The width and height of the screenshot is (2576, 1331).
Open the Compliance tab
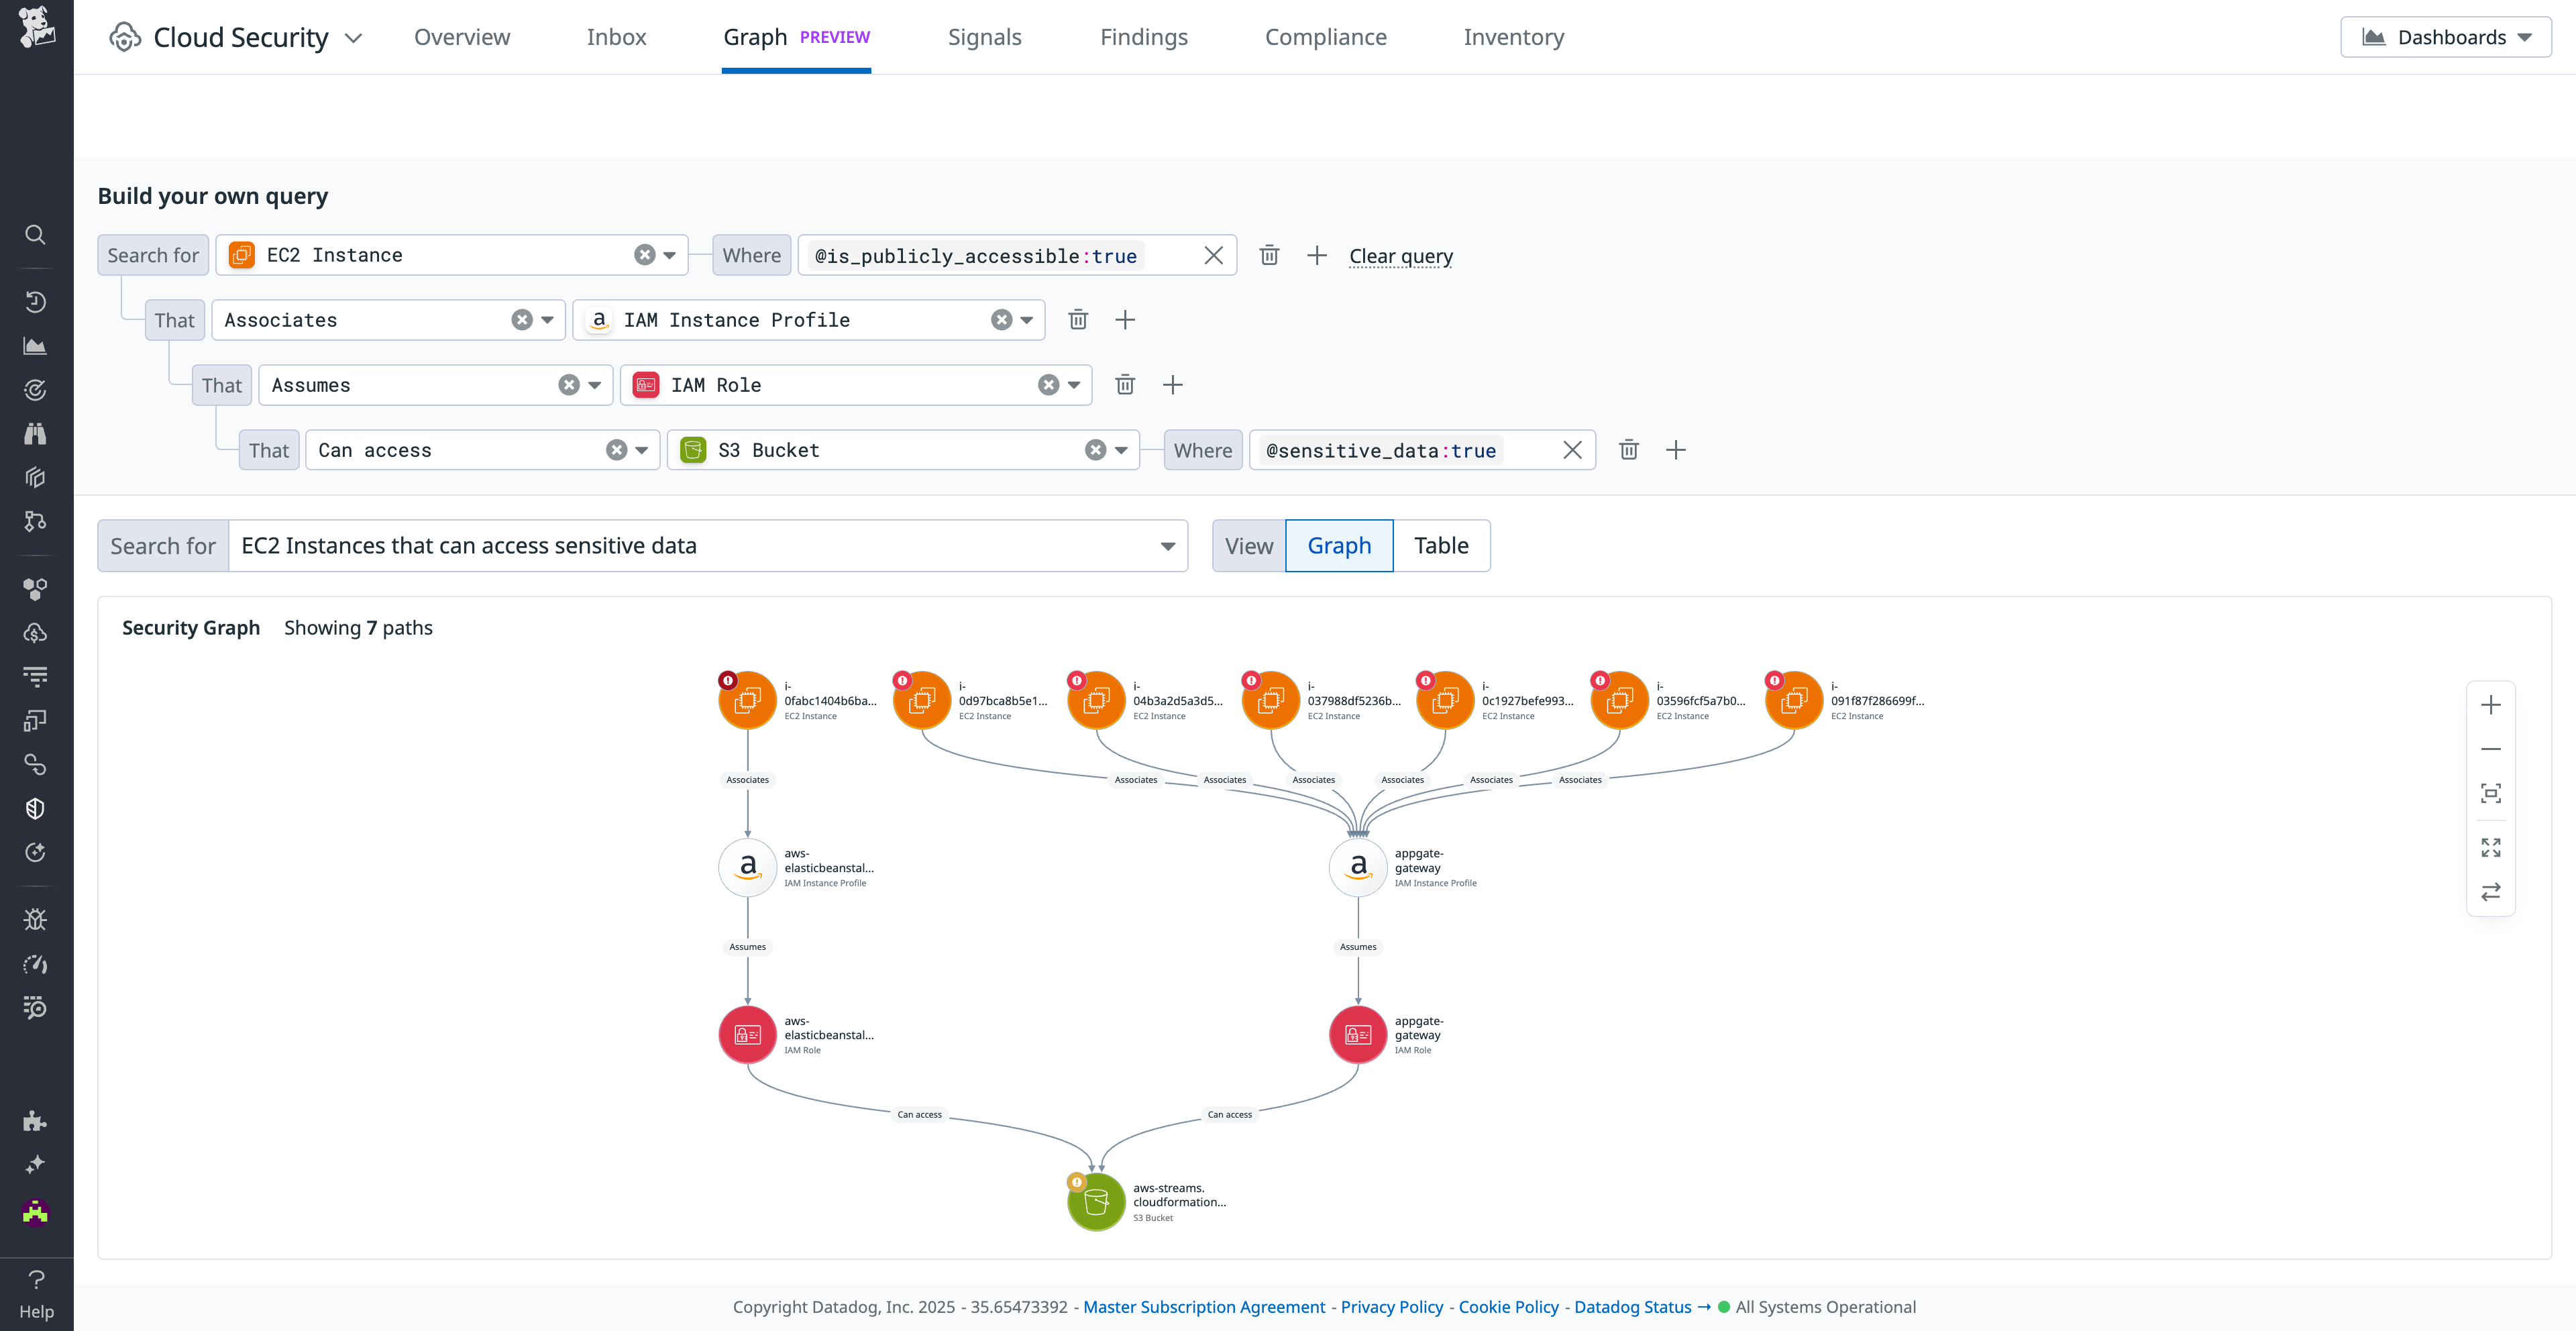tap(1326, 36)
